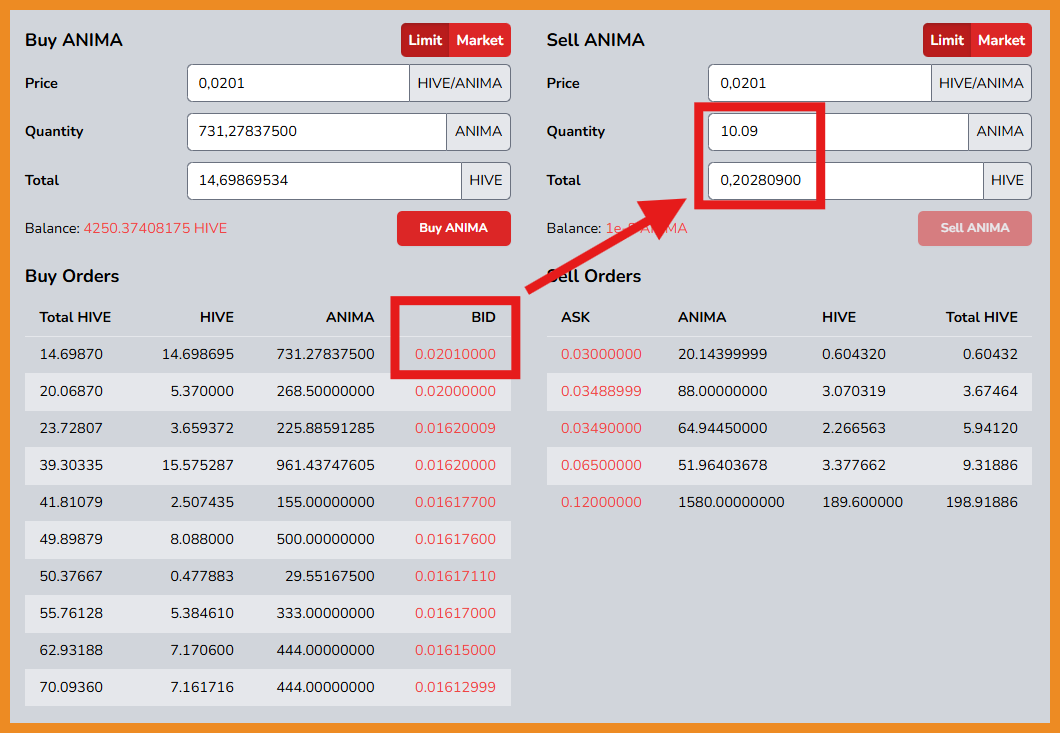The height and width of the screenshot is (733, 1060).
Task: Click sell order quantity 64.94450000
Action: (x=723, y=428)
